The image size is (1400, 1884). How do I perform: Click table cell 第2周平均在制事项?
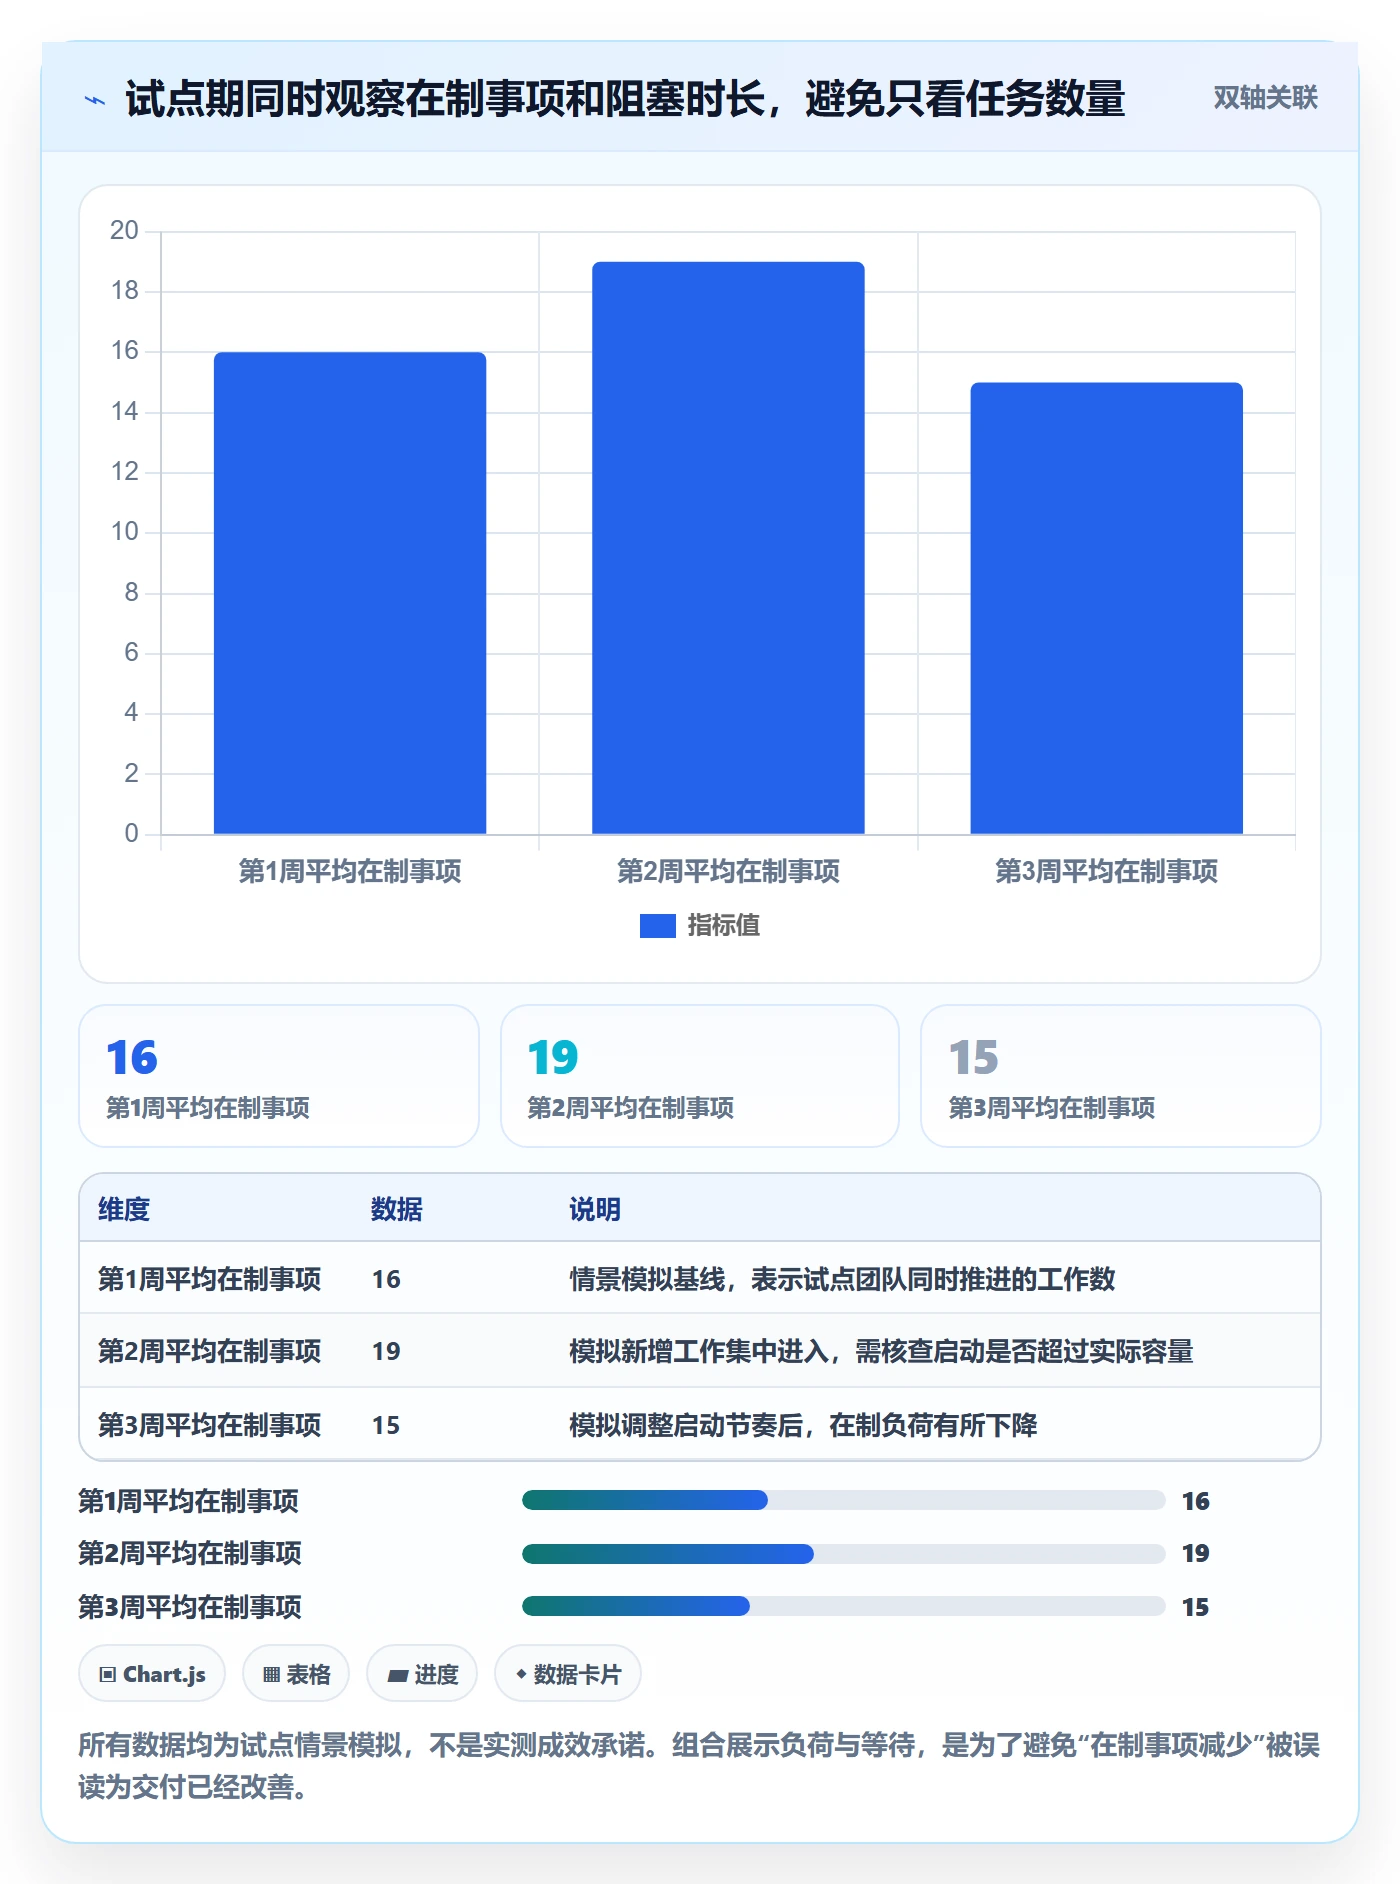tap(209, 1351)
